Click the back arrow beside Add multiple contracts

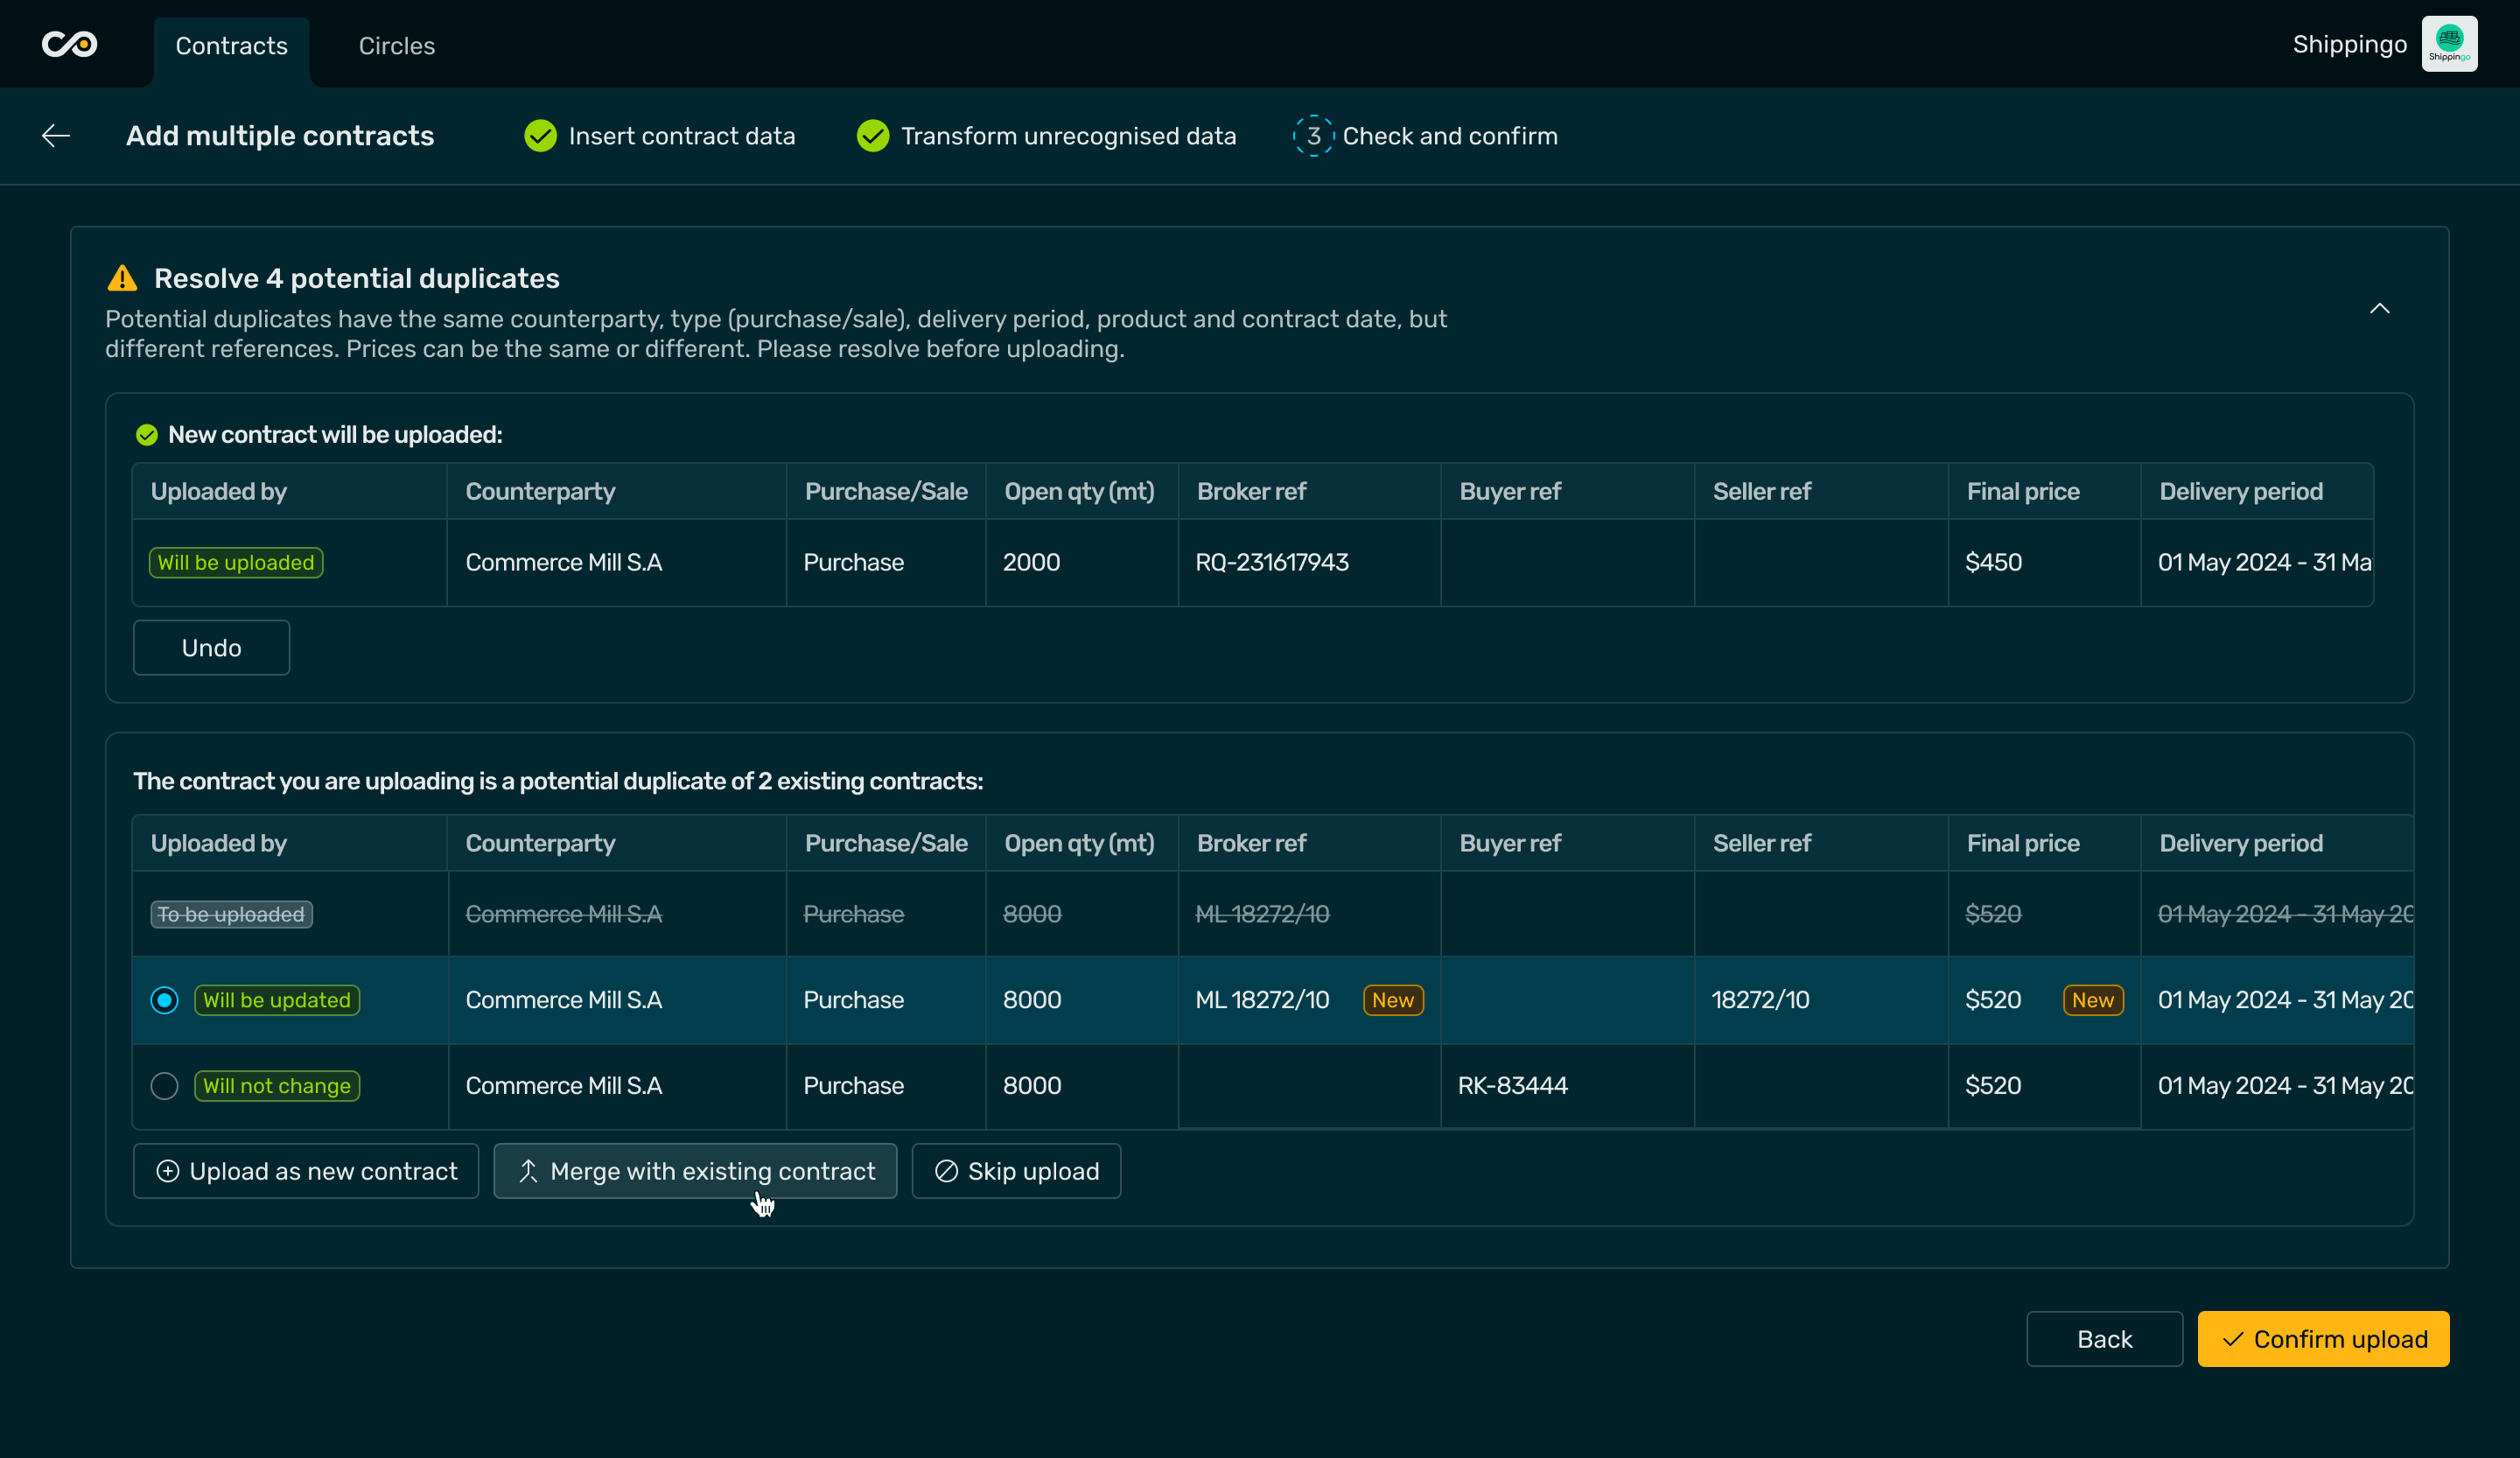point(56,136)
